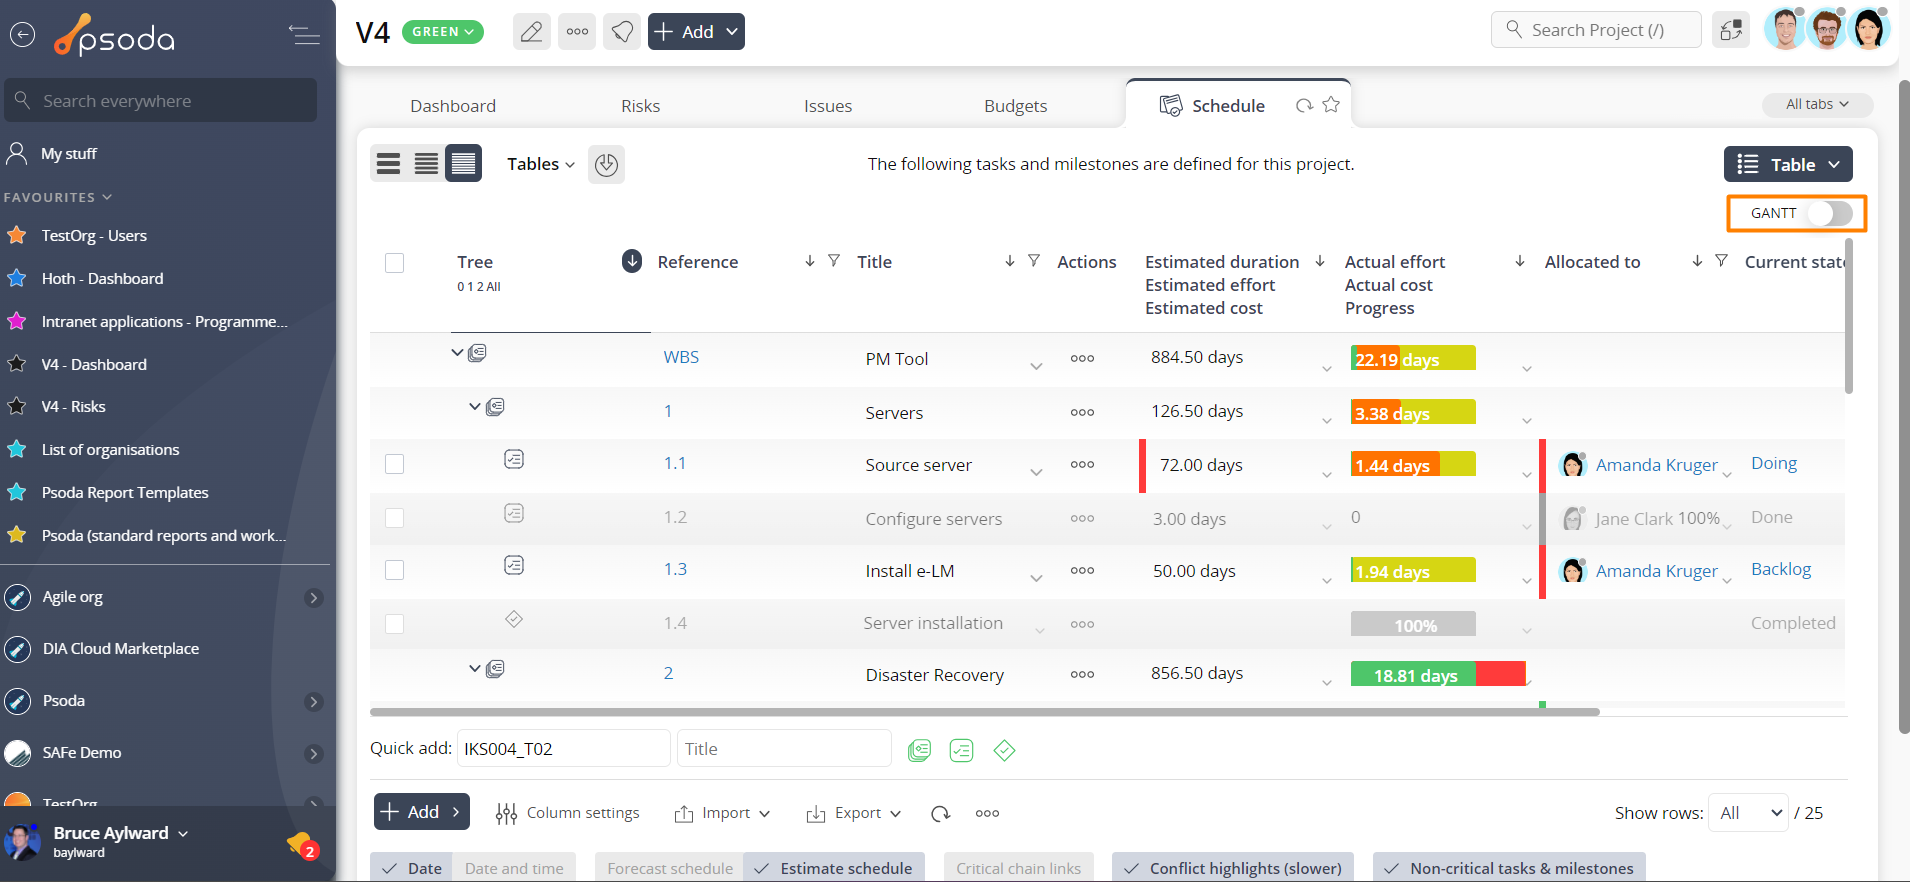Switch to the Budgets tab
1910x882 pixels.
[x=1016, y=106]
